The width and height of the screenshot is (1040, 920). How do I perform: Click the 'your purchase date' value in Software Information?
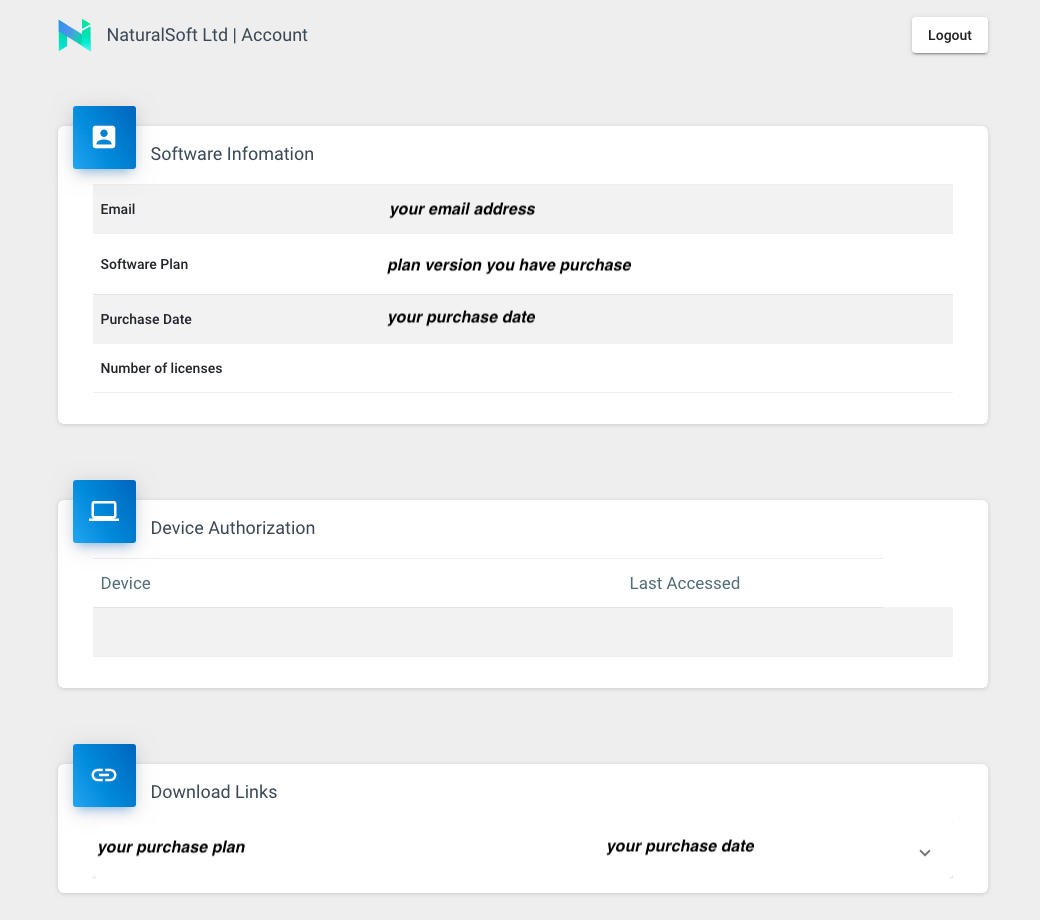(x=461, y=317)
